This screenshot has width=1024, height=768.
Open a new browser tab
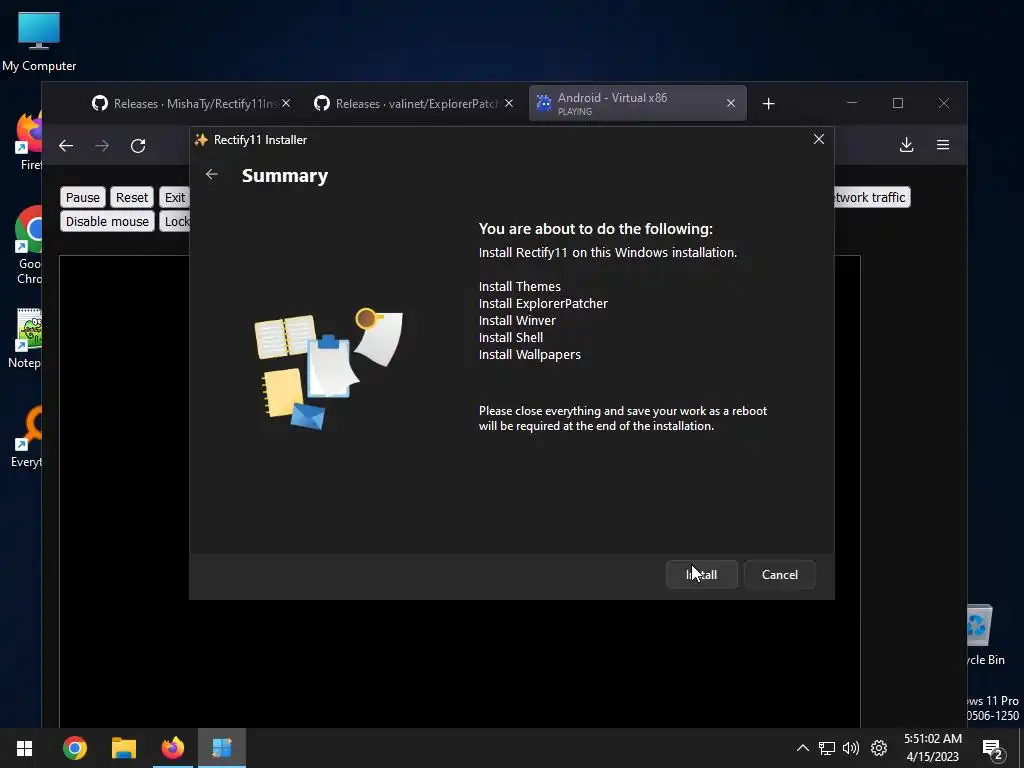(769, 104)
